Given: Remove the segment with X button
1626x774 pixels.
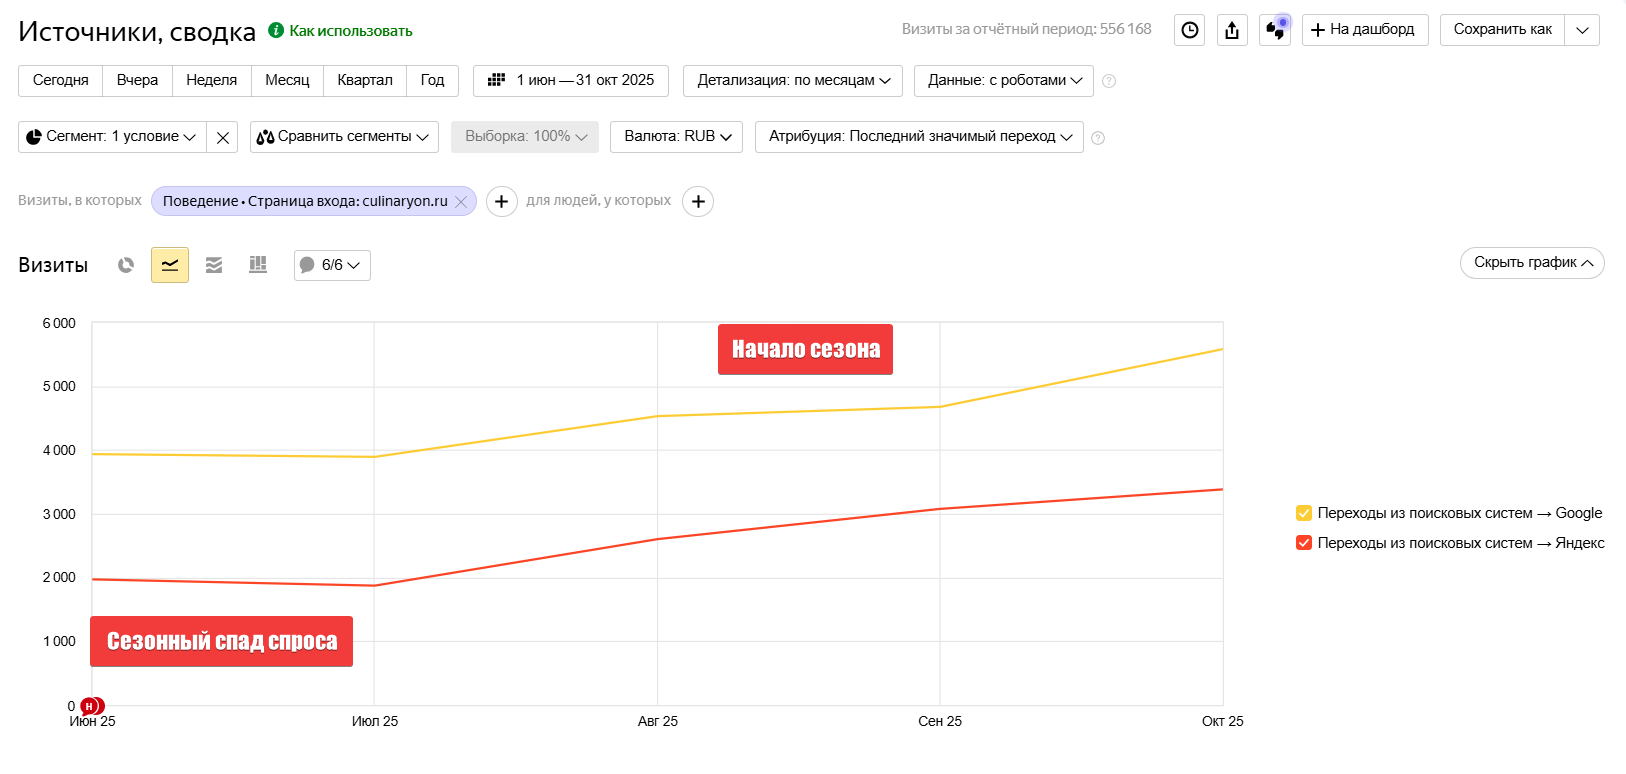Looking at the screenshot, I should pos(223,137).
